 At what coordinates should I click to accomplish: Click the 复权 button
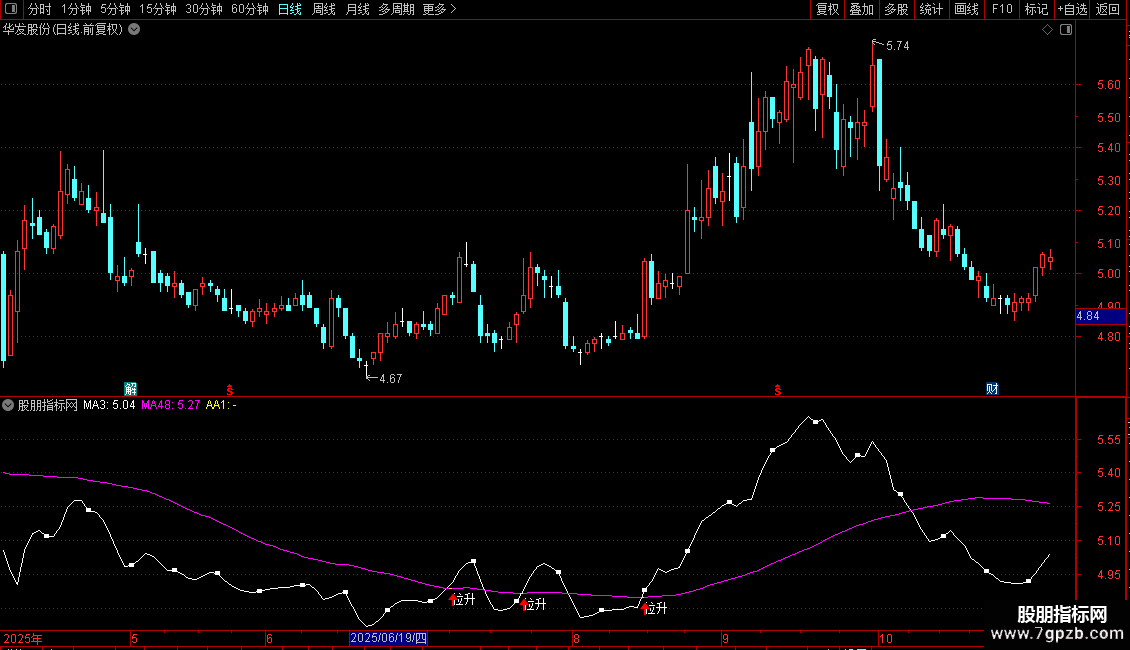point(827,9)
